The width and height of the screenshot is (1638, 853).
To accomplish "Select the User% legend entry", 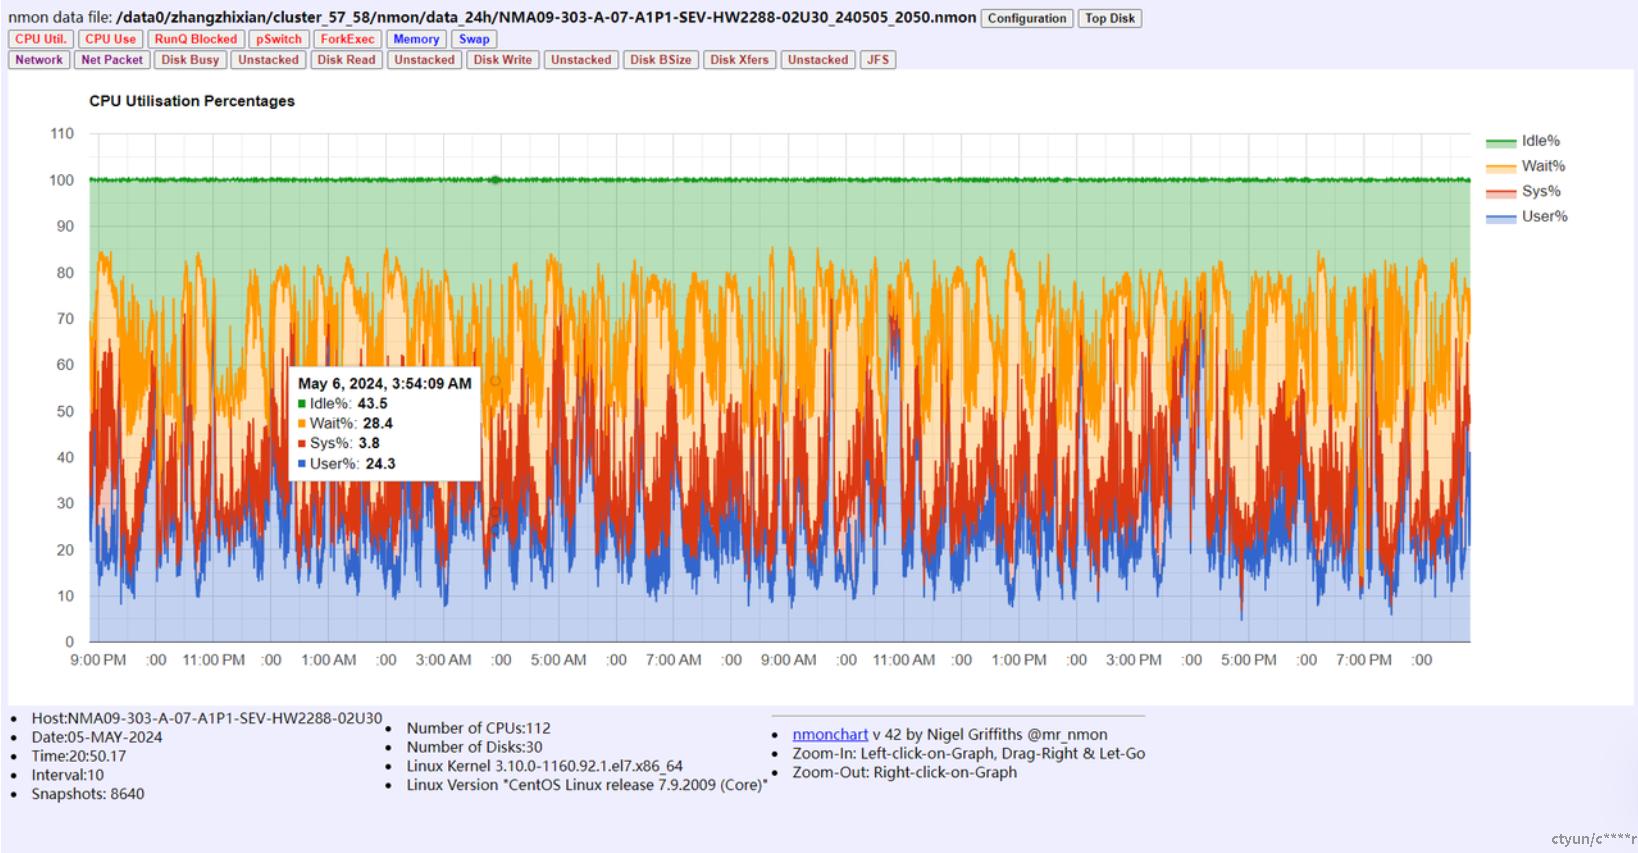I will click(1527, 216).
